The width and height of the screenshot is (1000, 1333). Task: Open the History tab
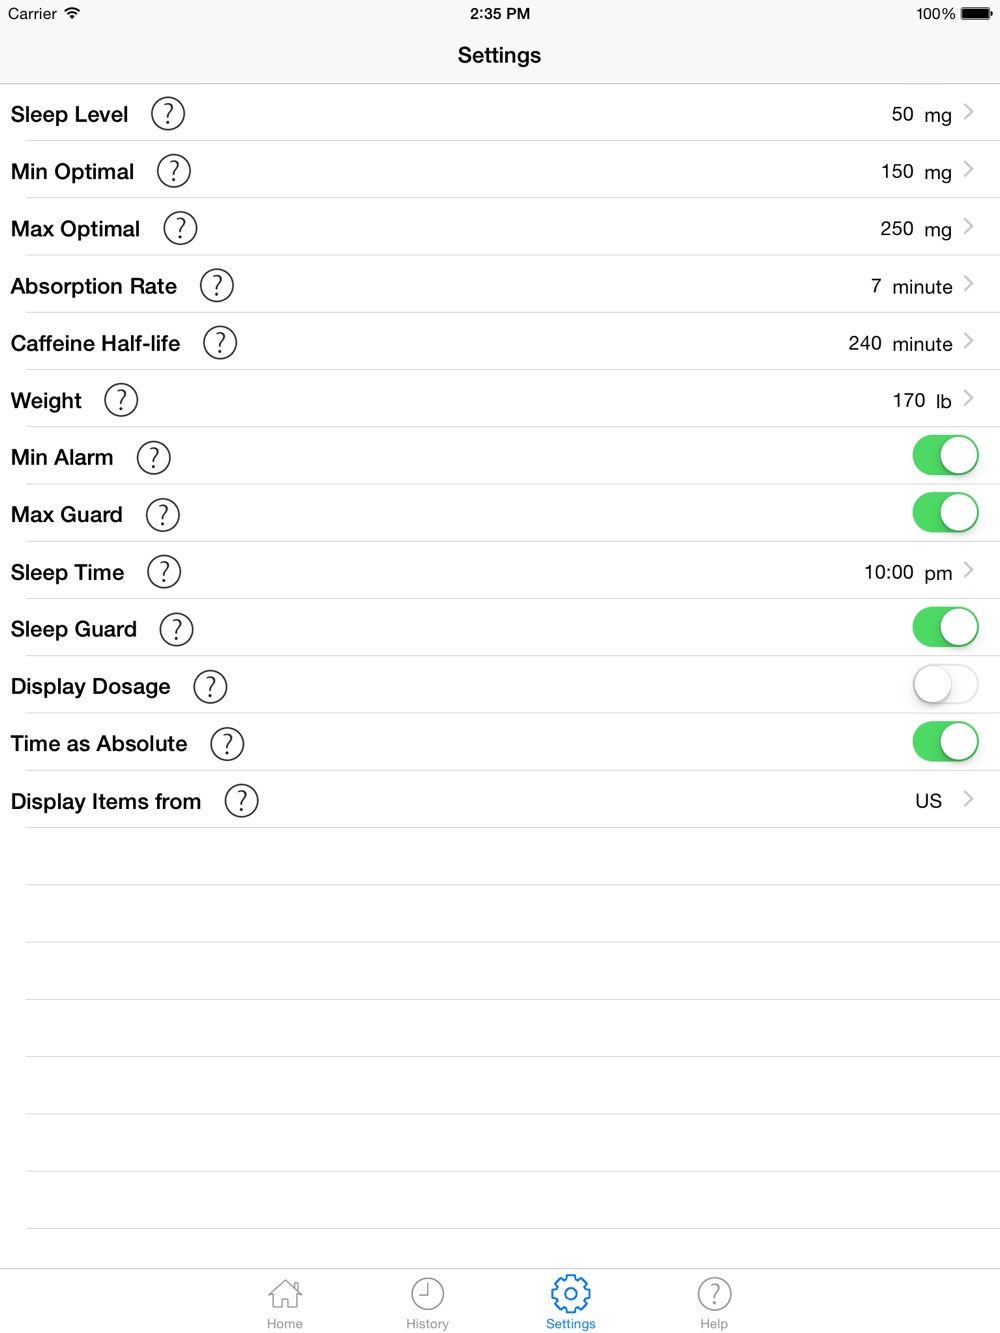427,1304
